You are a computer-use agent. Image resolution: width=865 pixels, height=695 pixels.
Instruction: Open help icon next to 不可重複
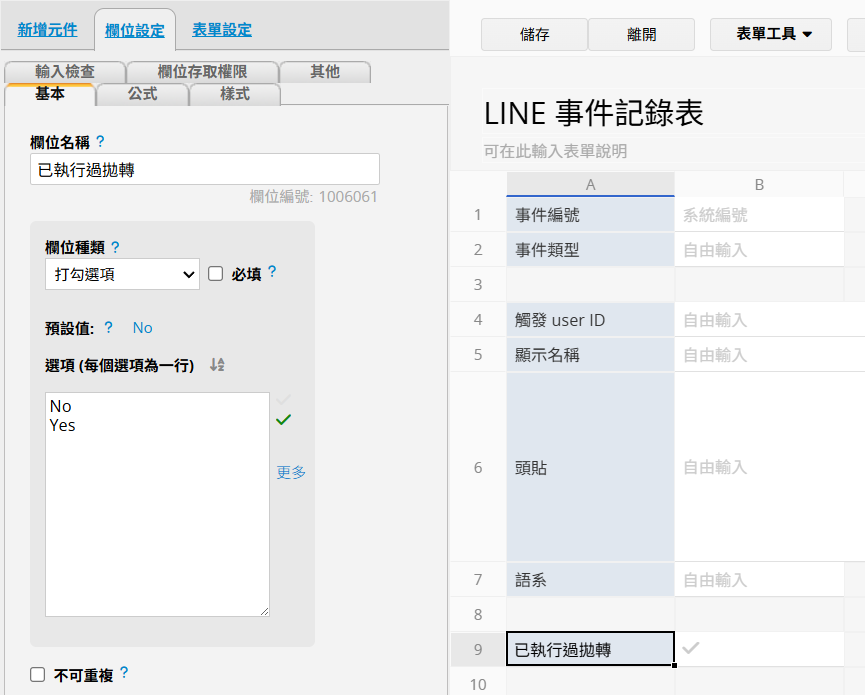click(x=124, y=672)
